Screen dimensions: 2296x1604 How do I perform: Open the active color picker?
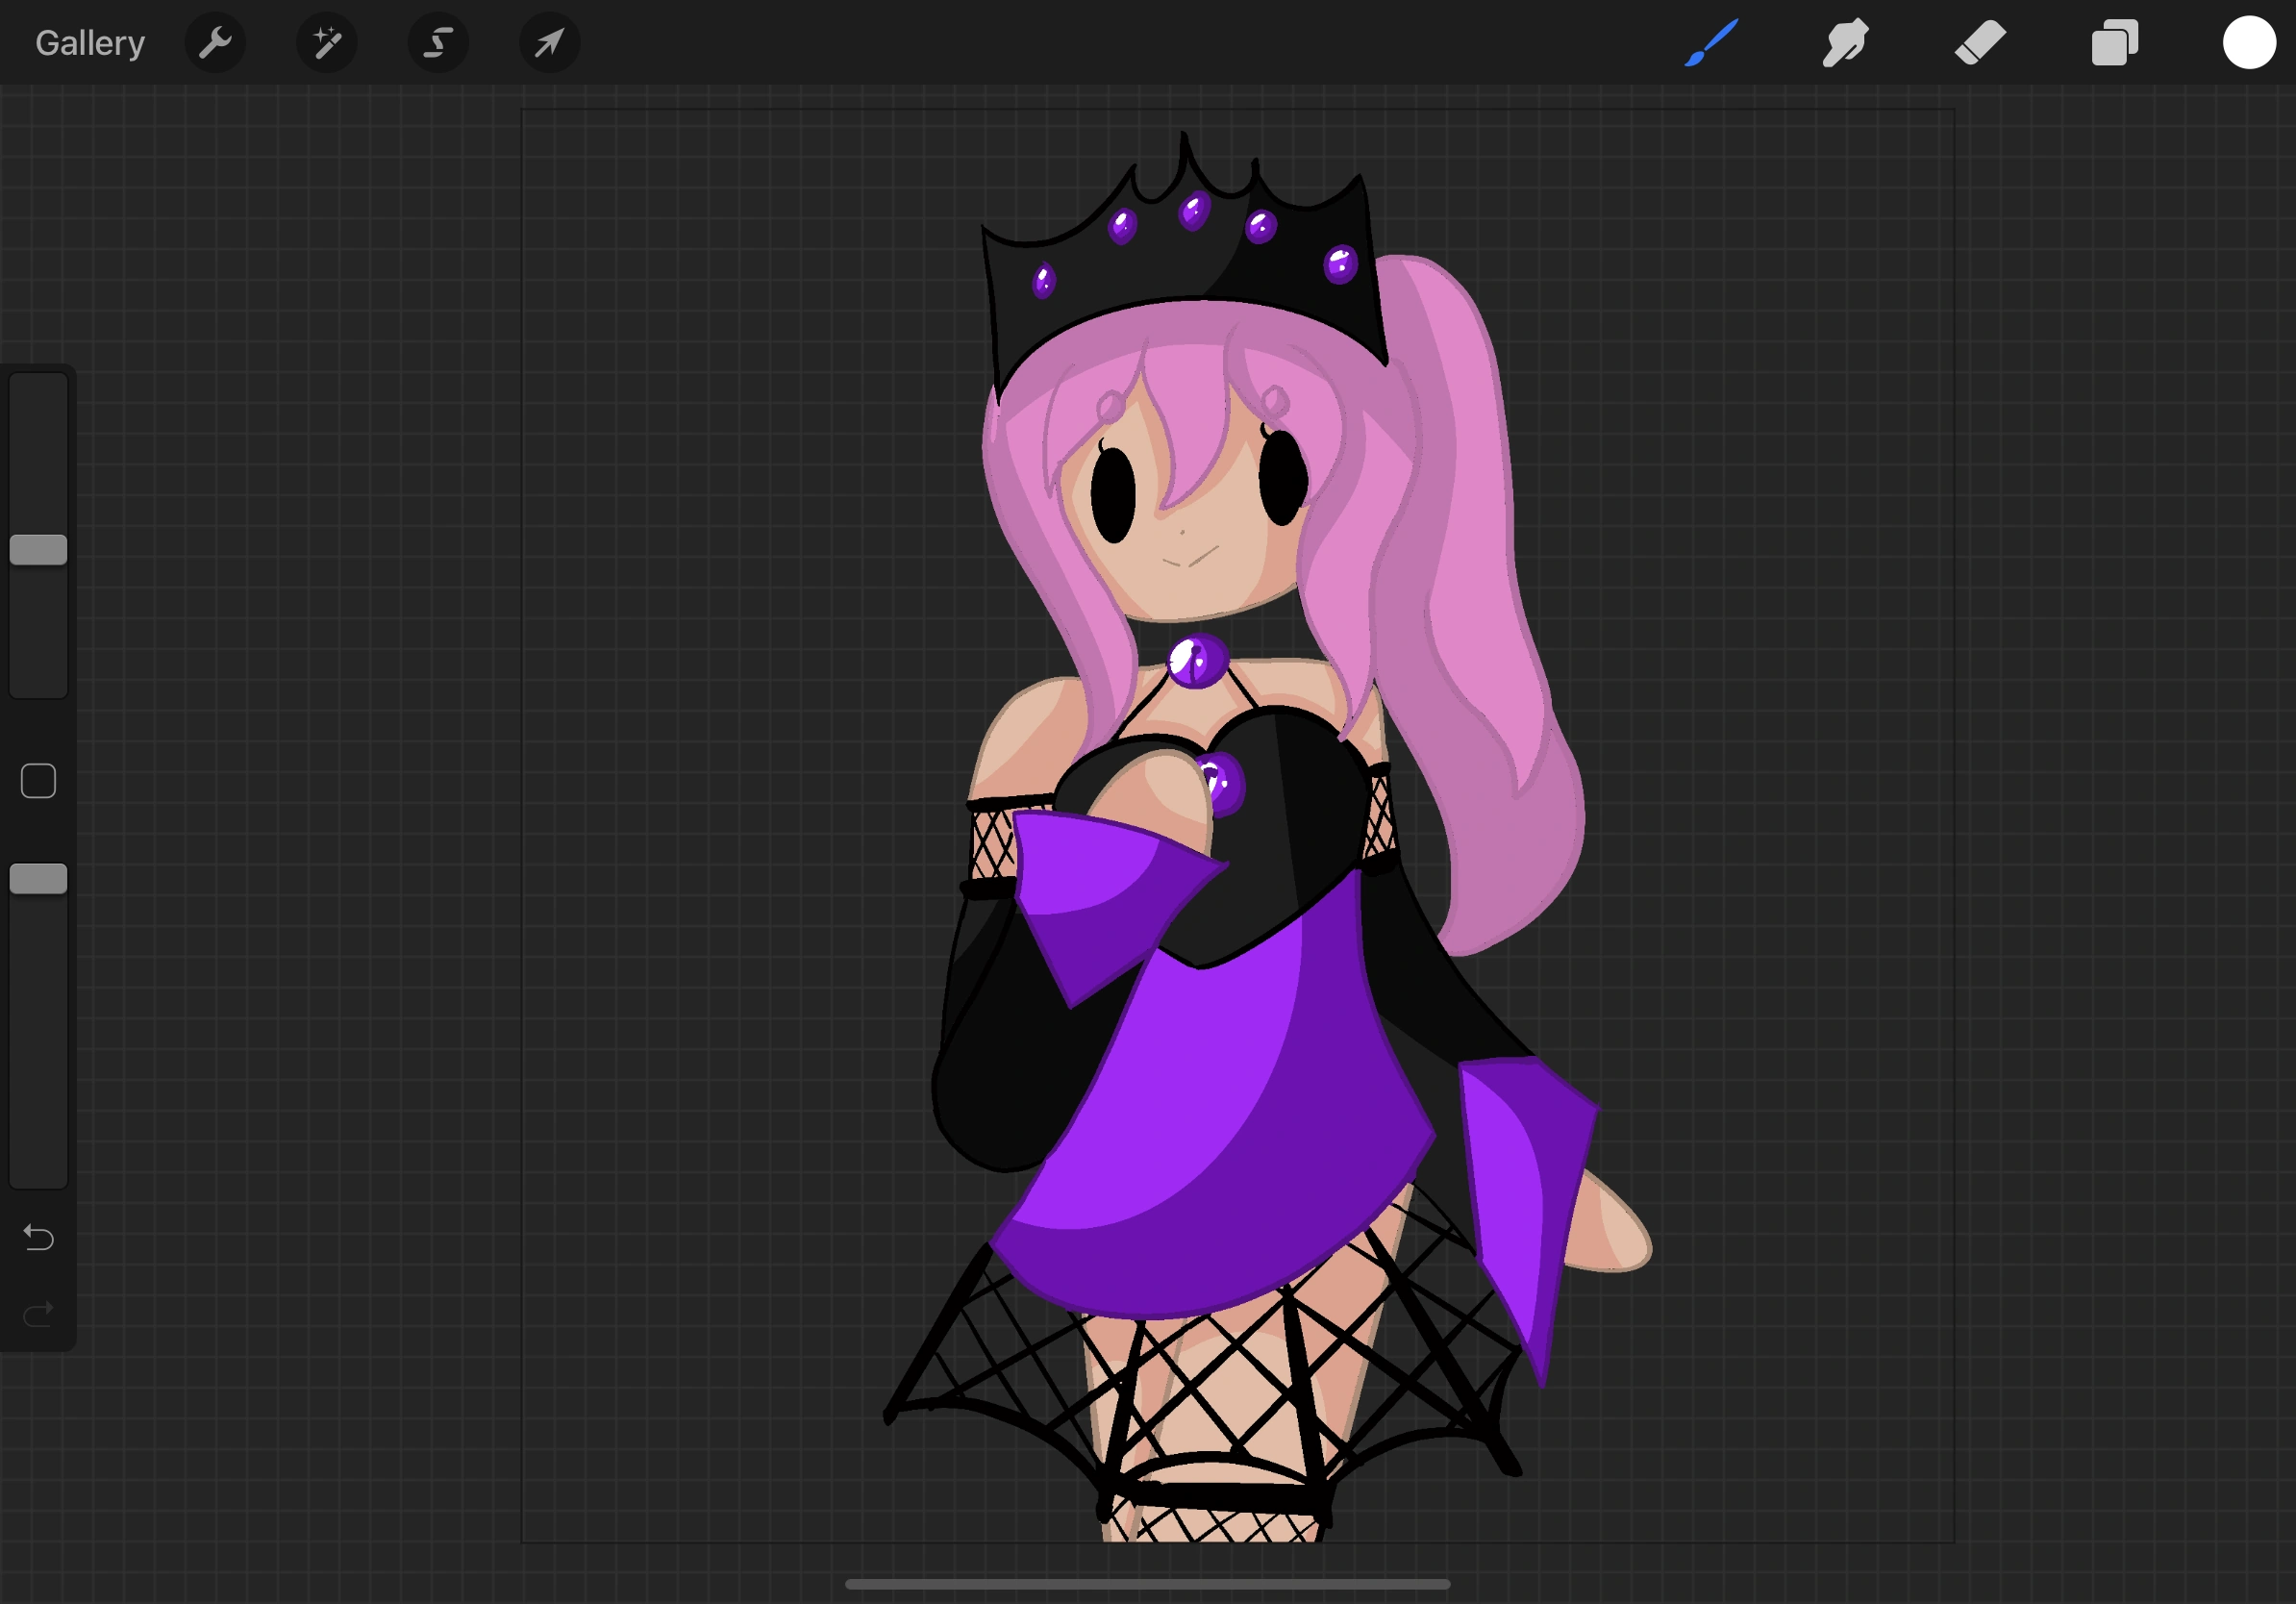(x=2248, y=42)
